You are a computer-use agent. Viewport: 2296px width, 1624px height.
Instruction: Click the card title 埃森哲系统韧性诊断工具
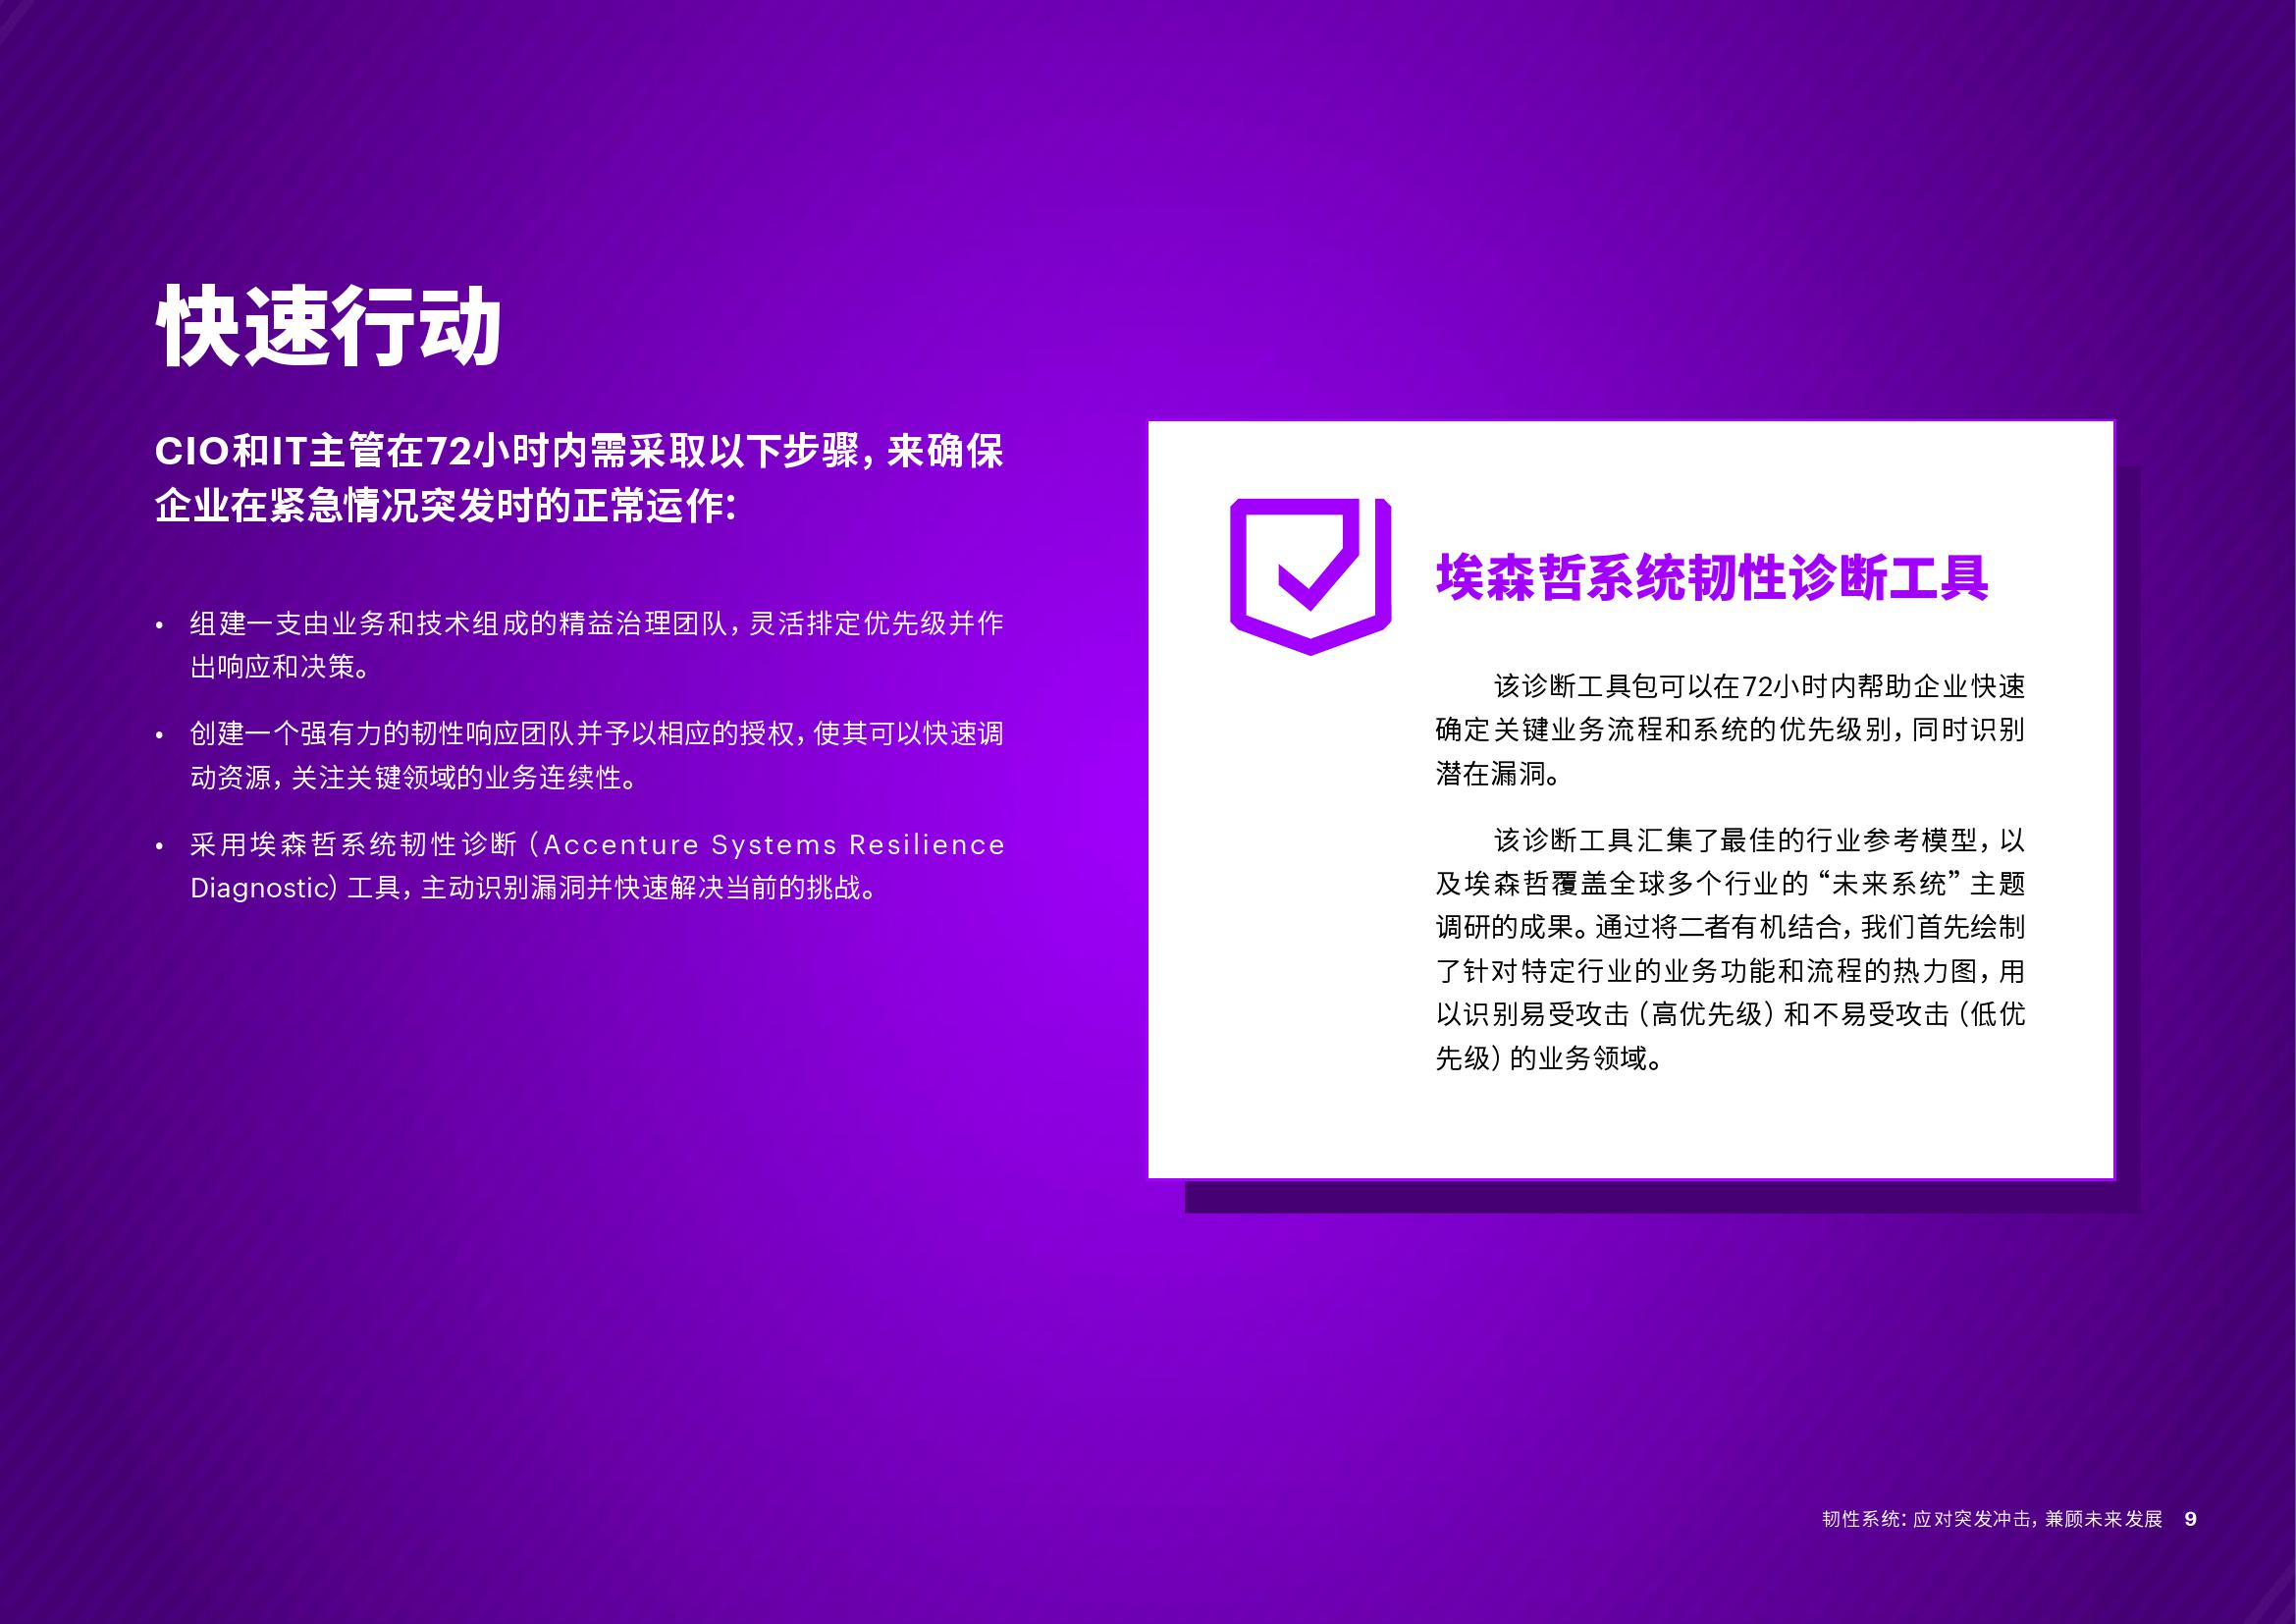[1712, 577]
